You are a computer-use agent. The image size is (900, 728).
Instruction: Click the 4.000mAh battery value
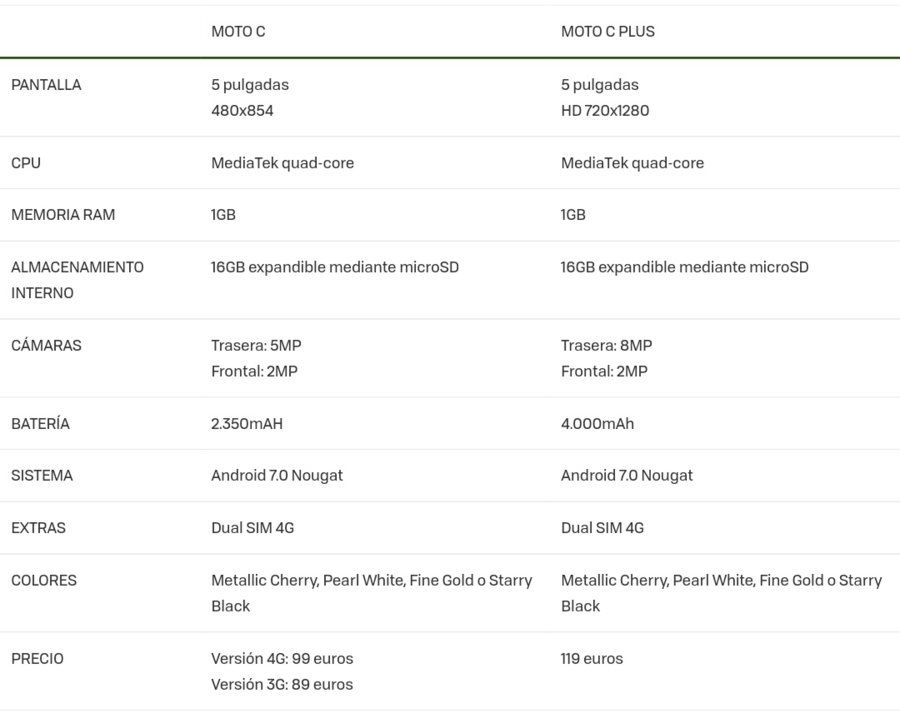(x=598, y=424)
